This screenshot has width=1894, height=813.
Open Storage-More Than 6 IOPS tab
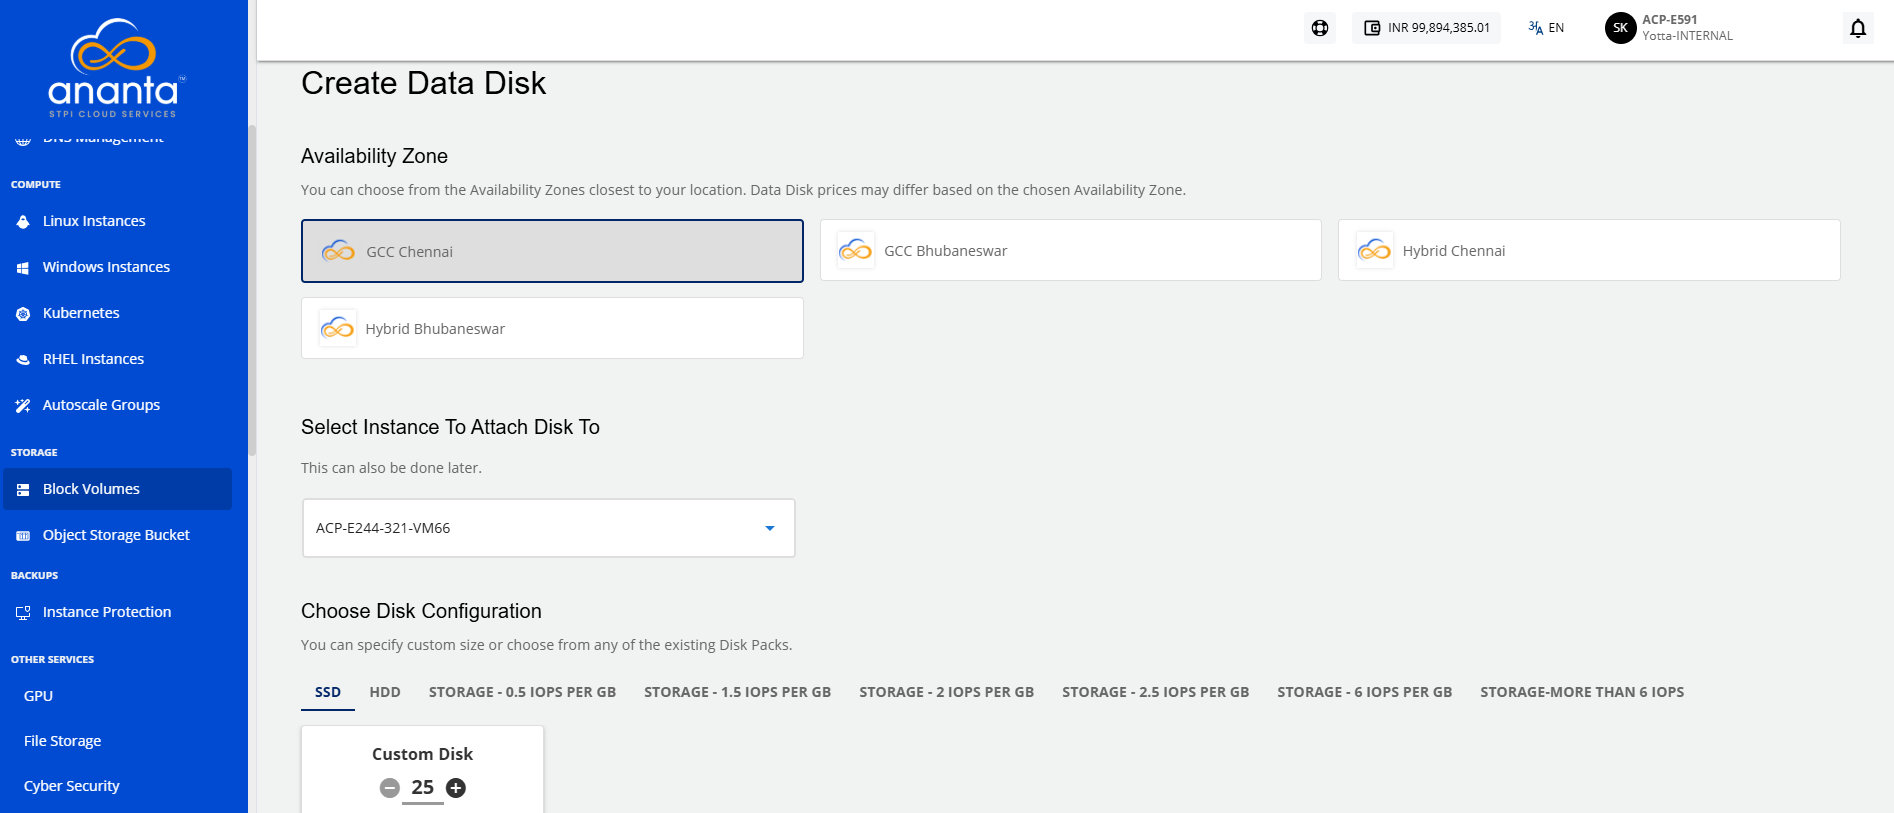[1582, 692]
